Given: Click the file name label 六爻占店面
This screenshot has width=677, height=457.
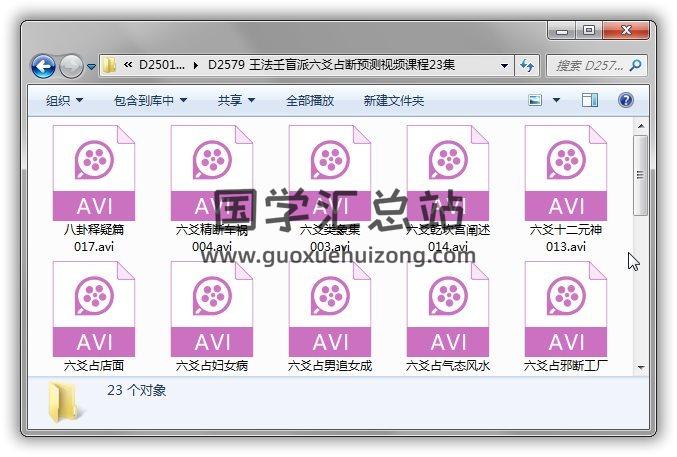Looking at the screenshot, I should click(x=94, y=366).
